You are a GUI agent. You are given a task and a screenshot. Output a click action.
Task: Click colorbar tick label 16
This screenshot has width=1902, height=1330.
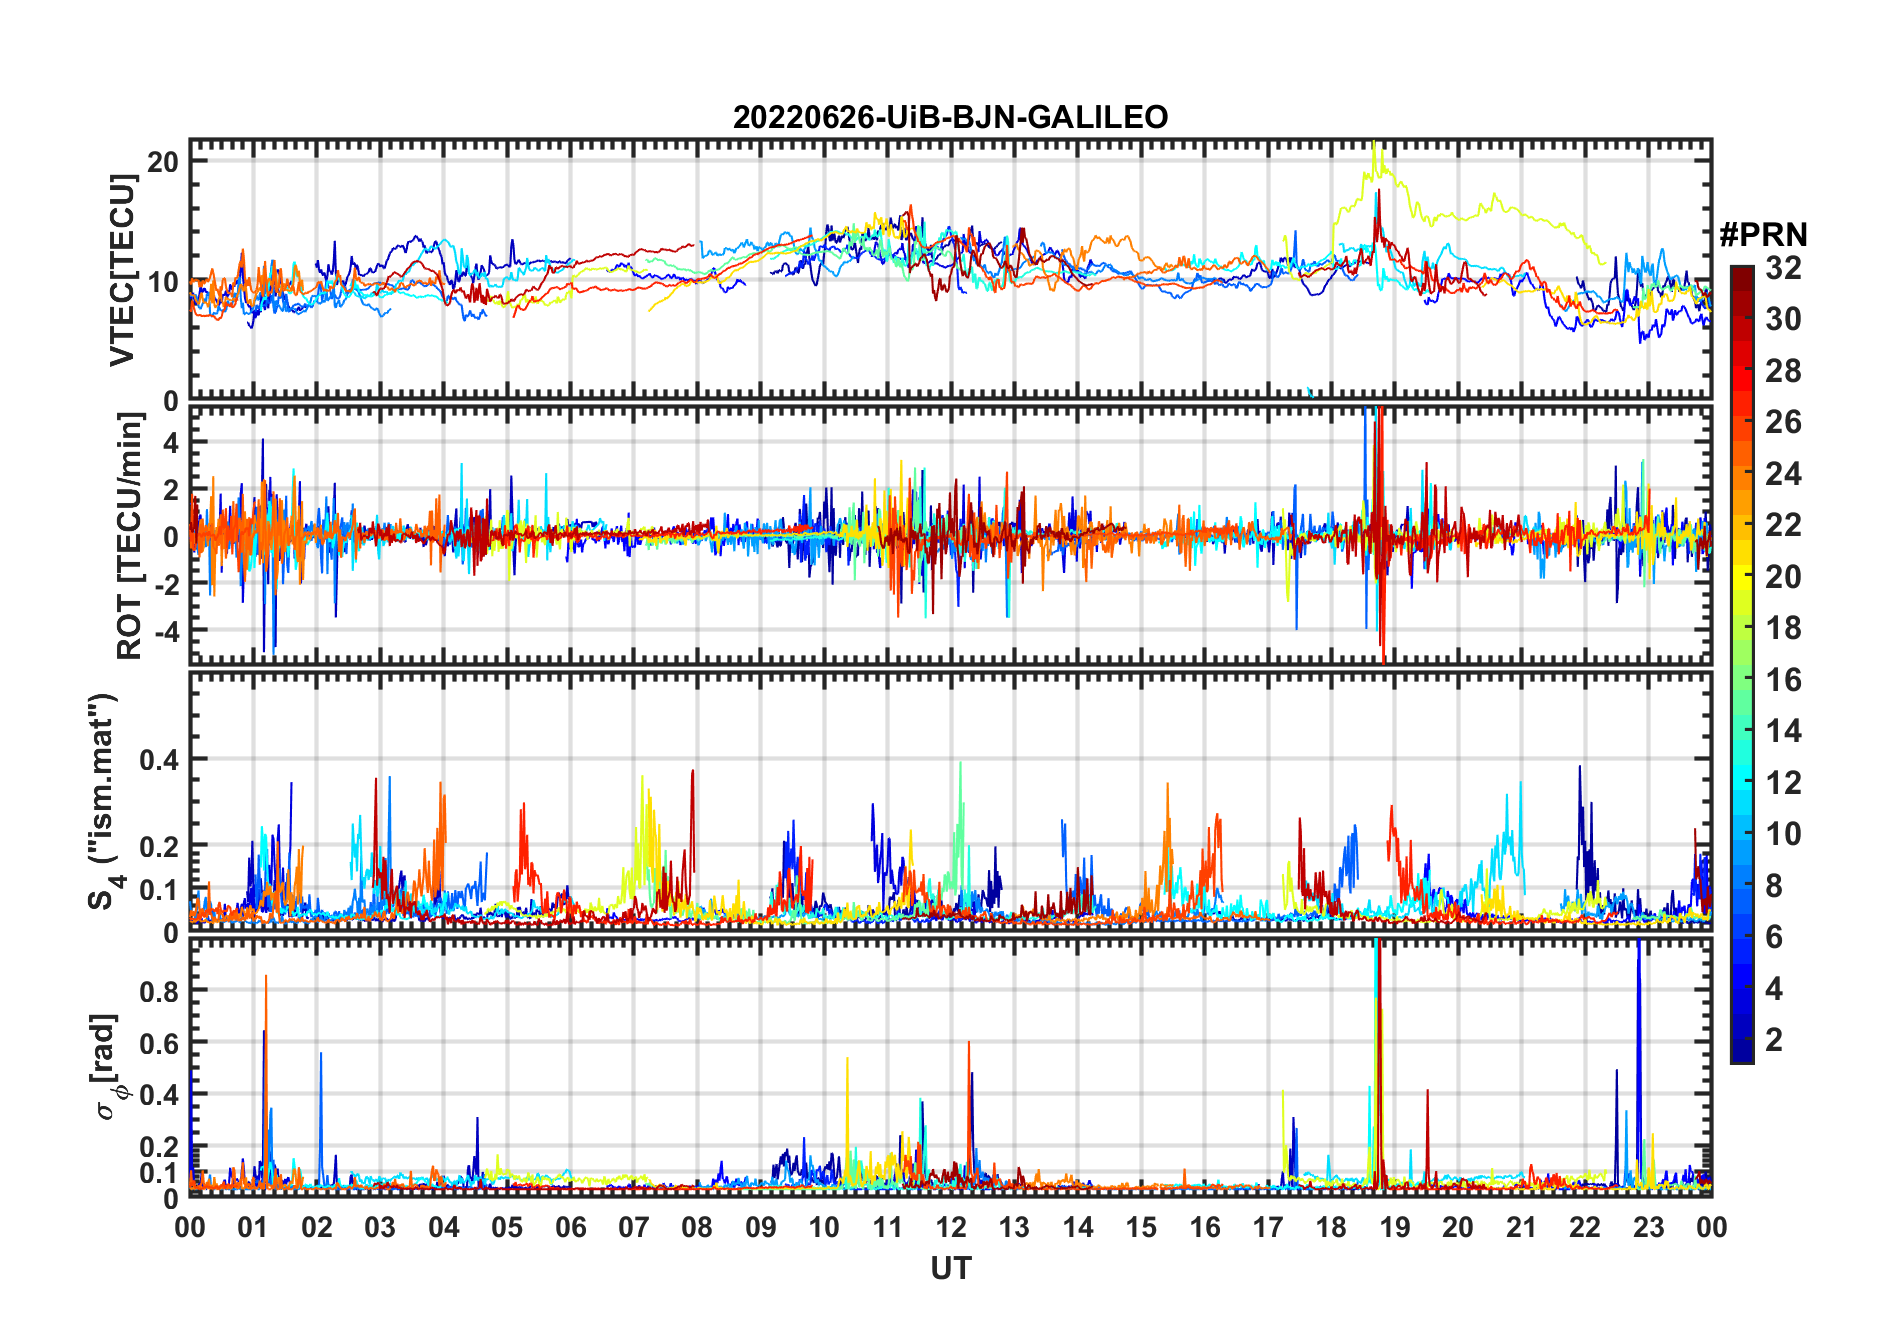pos(1783,680)
